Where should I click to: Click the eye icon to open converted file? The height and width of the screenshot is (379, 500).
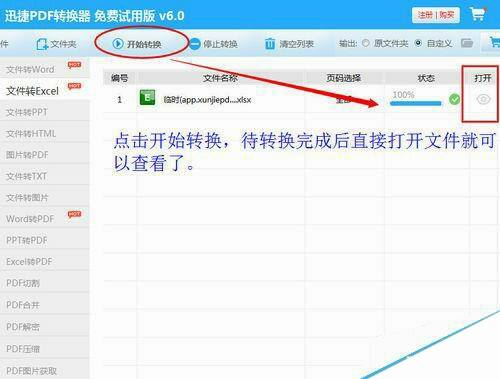pyautogui.click(x=483, y=99)
